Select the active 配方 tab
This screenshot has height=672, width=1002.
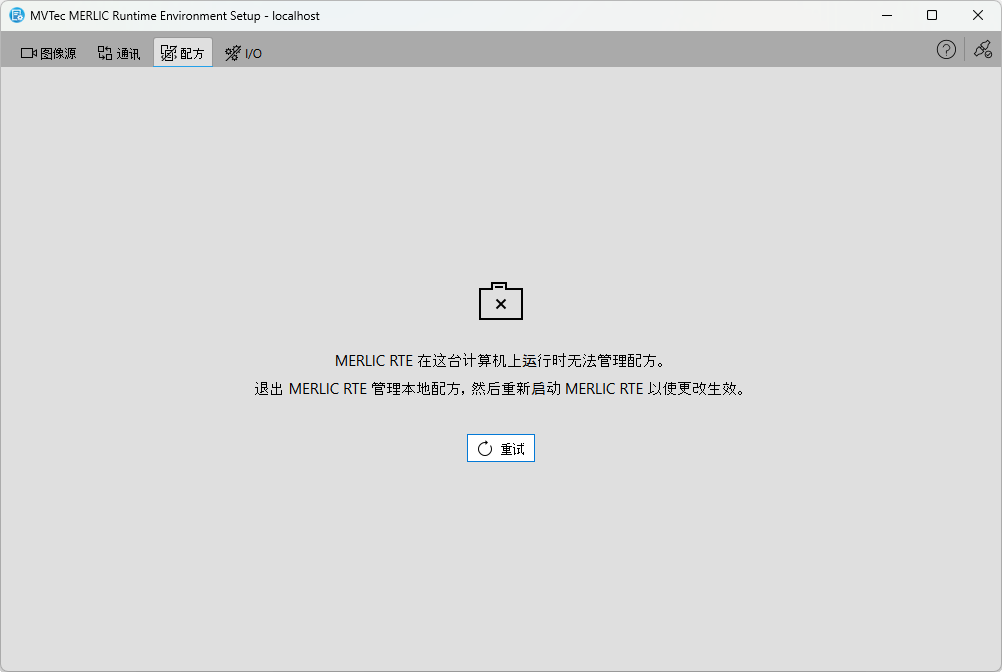pos(182,52)
